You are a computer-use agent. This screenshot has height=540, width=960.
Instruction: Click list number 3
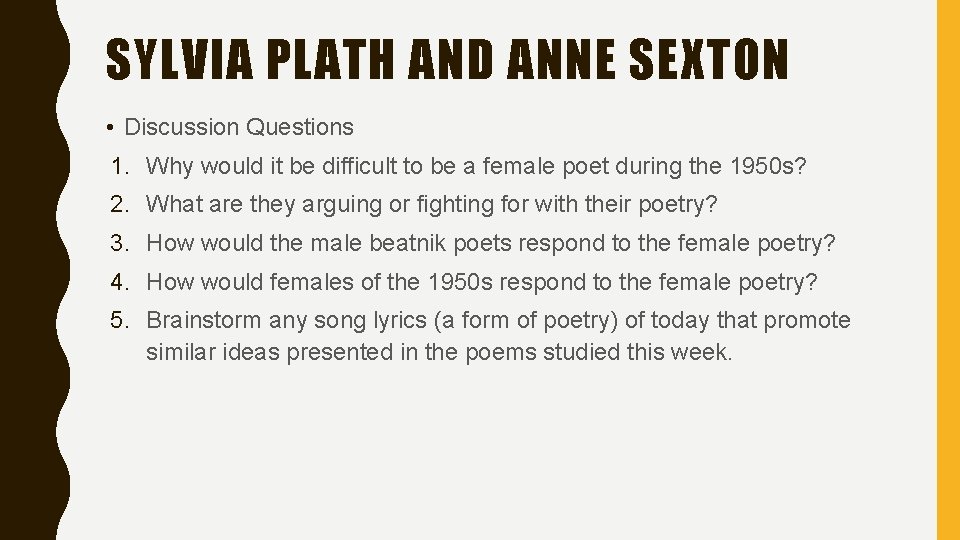119,243
